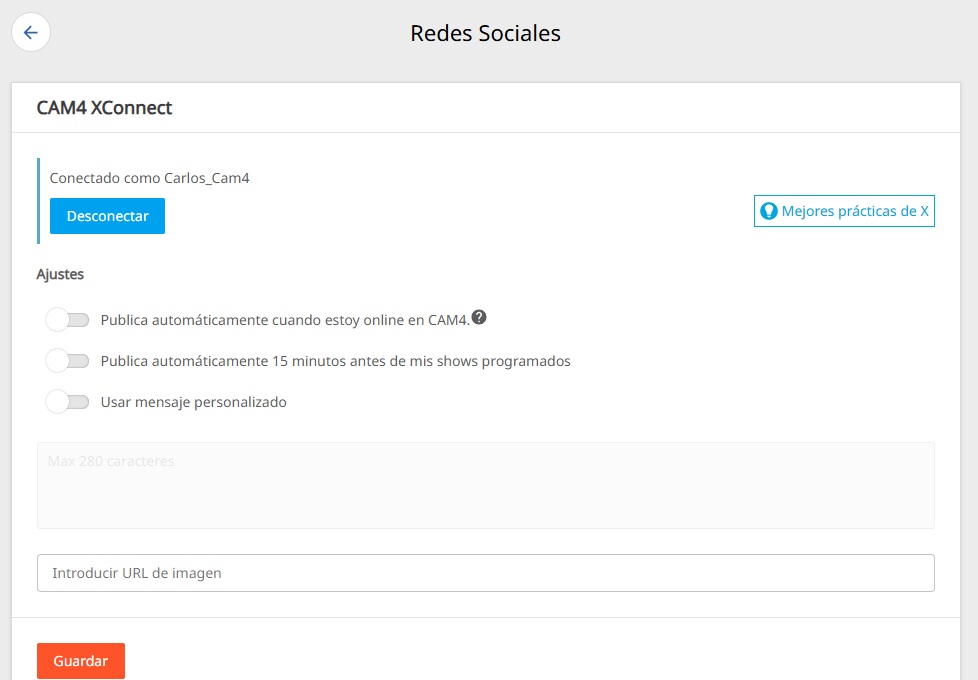Click the Ajustes heading
This screenshot has height=680, width=978.
[60, 274]
